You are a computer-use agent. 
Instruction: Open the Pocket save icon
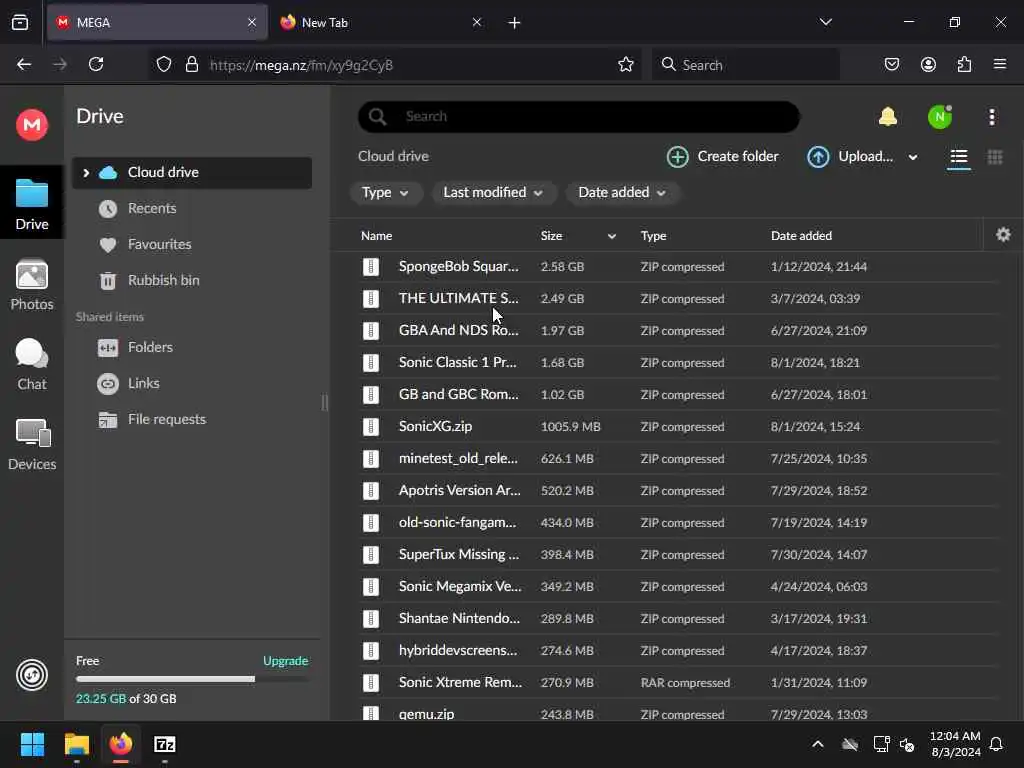tap(891, 64)
